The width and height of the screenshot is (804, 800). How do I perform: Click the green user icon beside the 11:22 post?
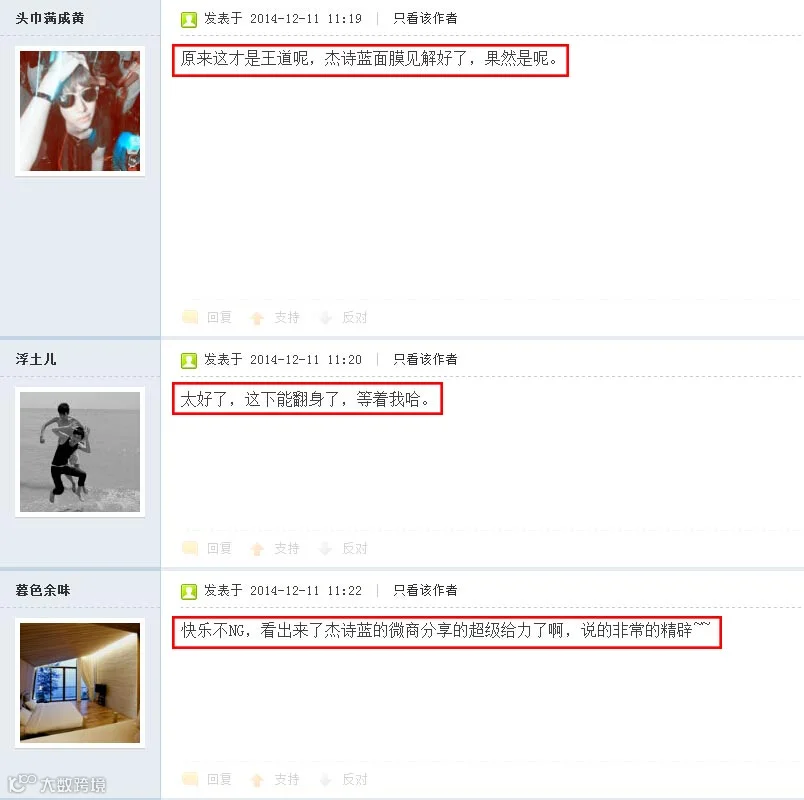coord(189,591)
